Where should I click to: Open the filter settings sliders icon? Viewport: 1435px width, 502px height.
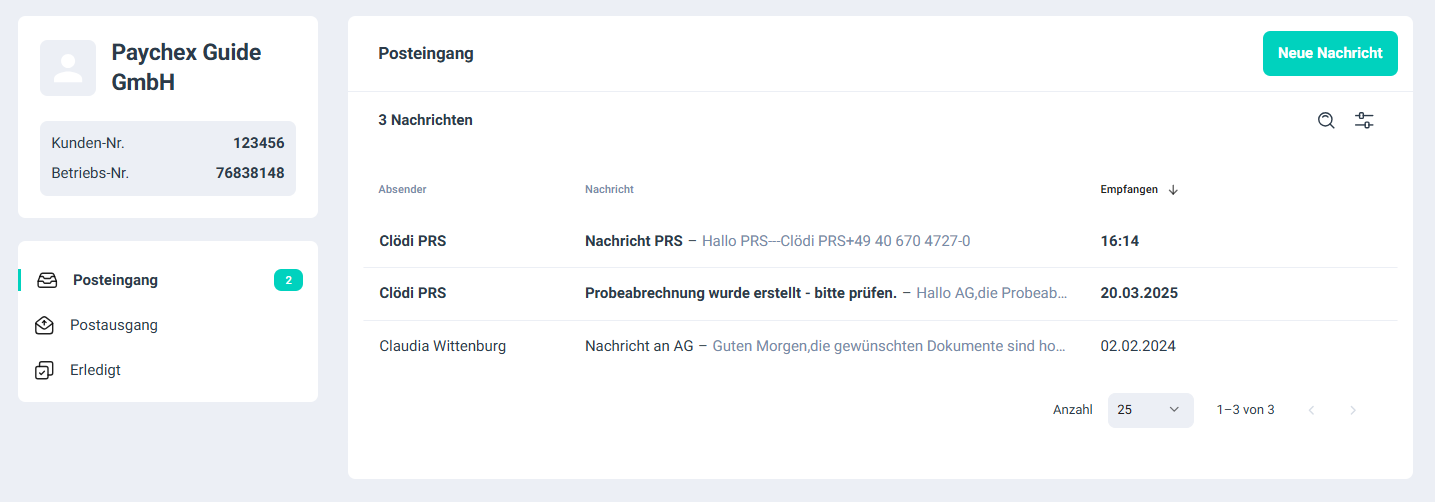coord(1364,121)
